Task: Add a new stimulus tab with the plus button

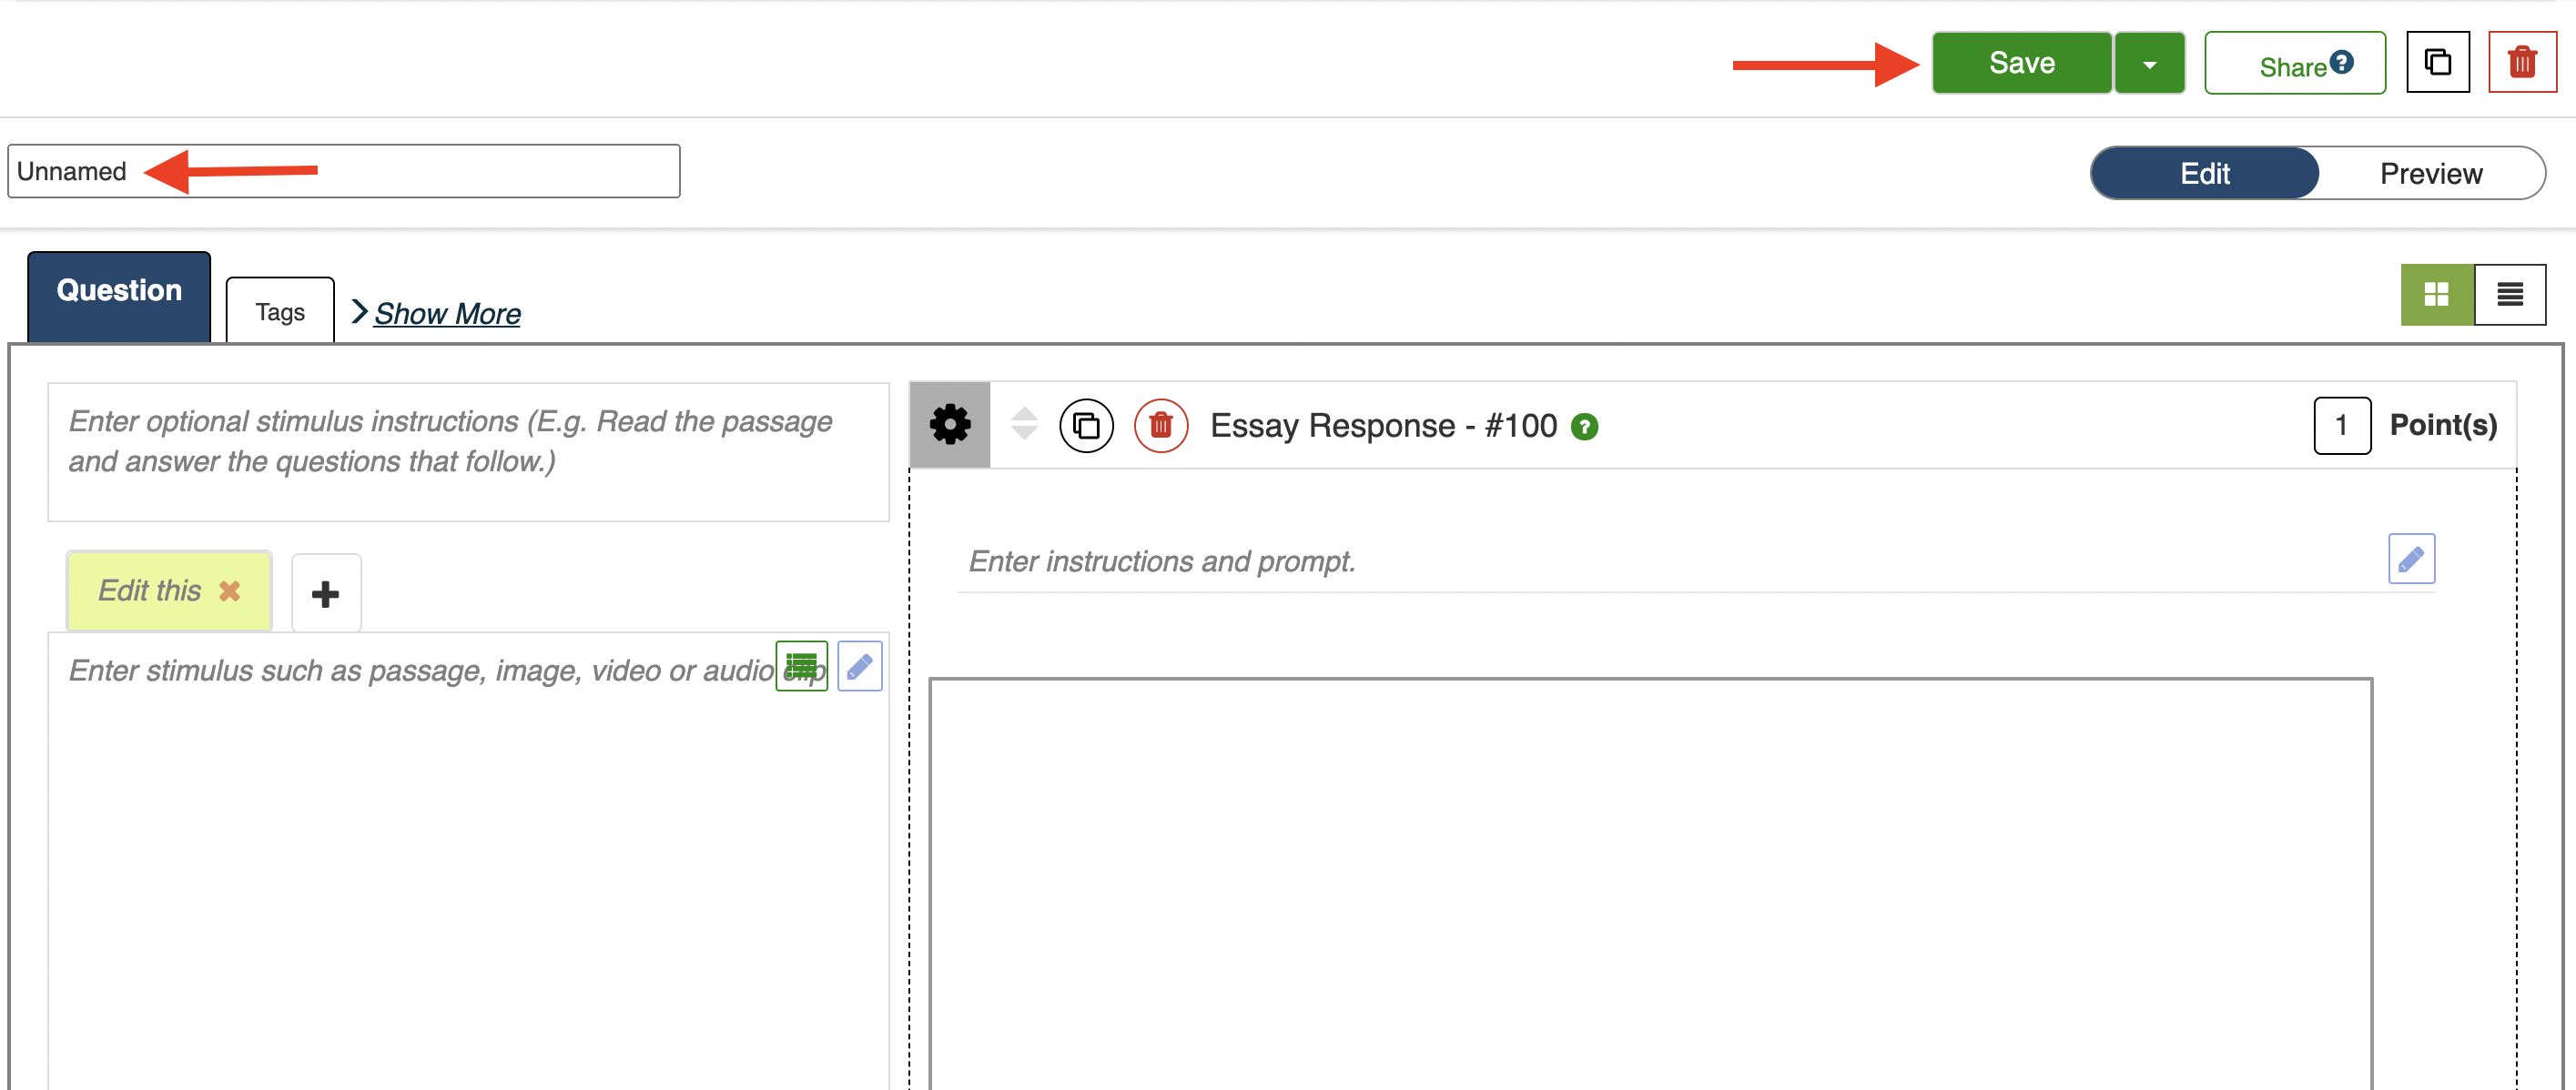Action: 326,594
